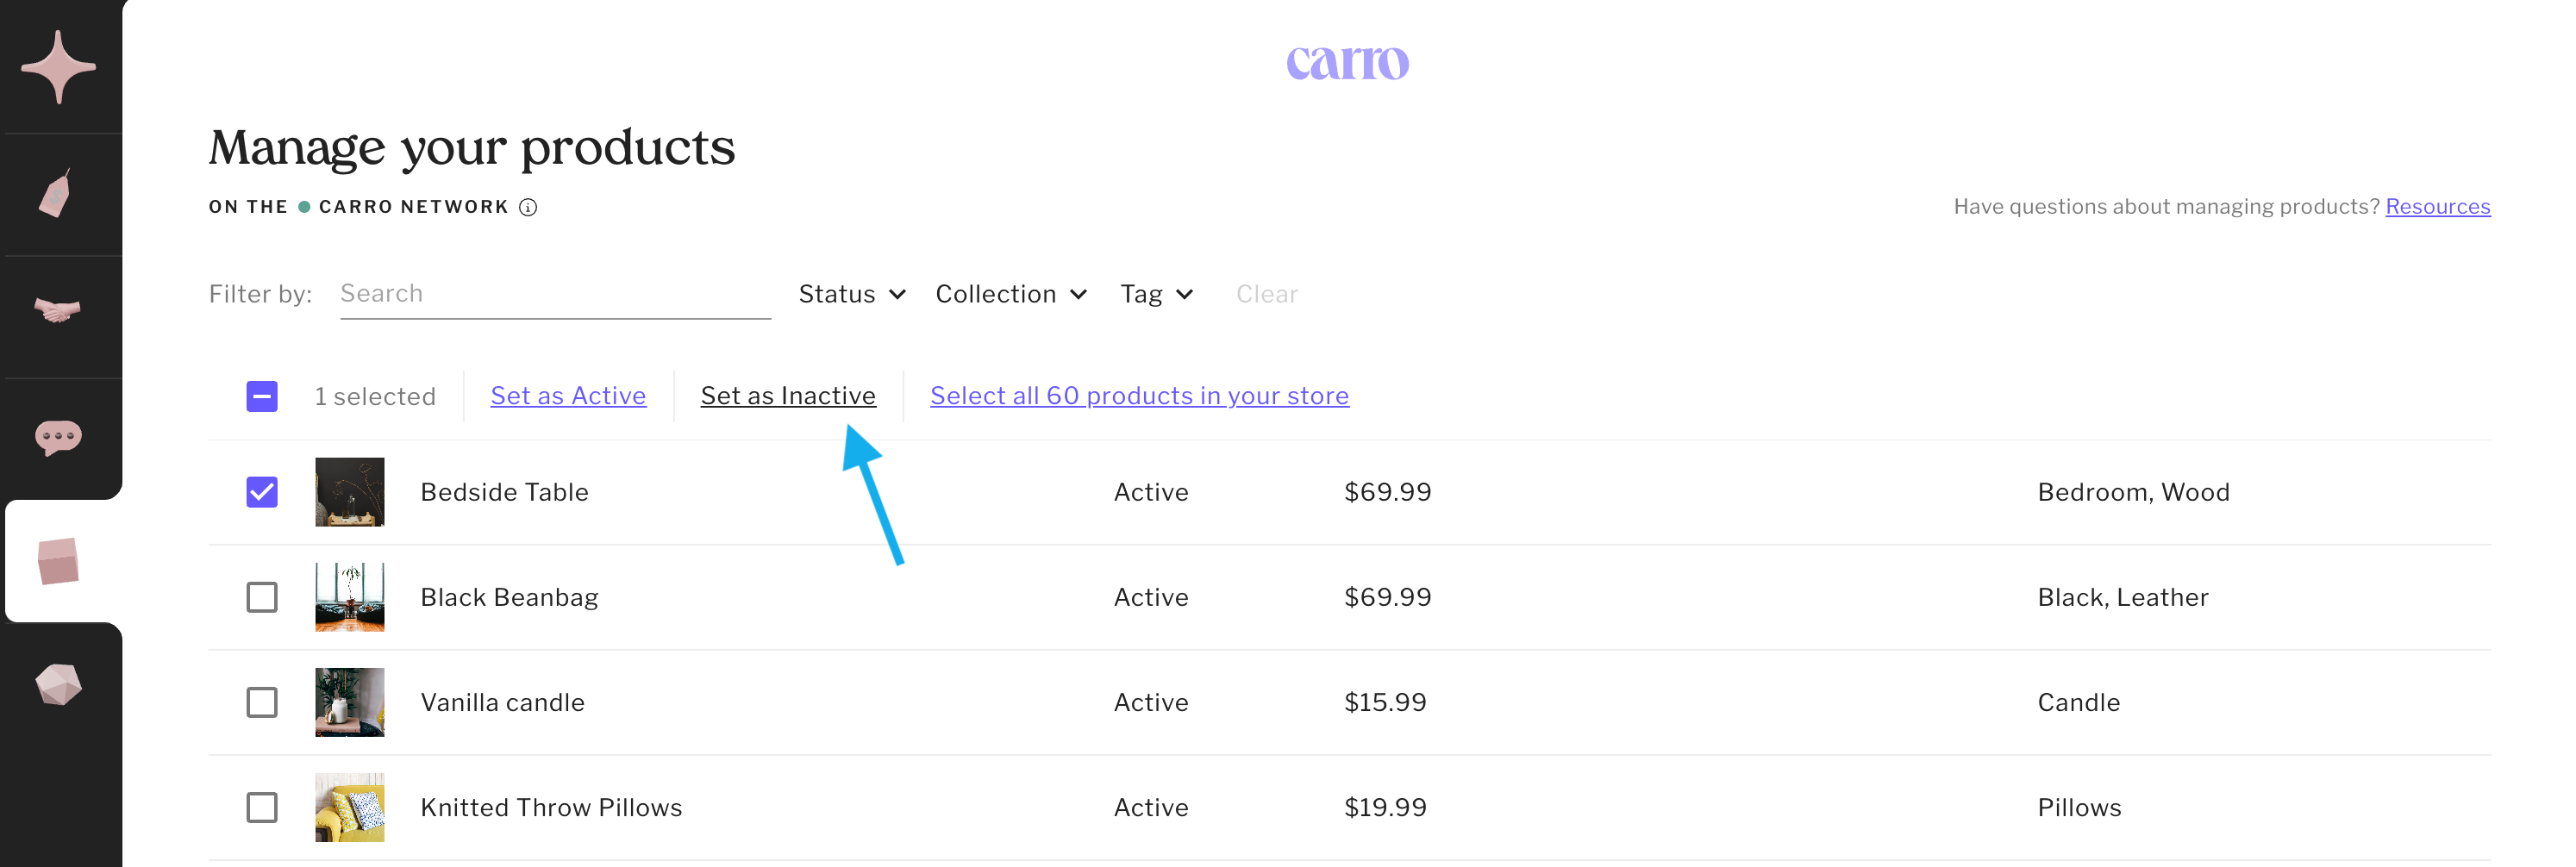2576x867 pixels.
Task: Open the handshake partnerships sidebar icon
Action: [57, 311]
